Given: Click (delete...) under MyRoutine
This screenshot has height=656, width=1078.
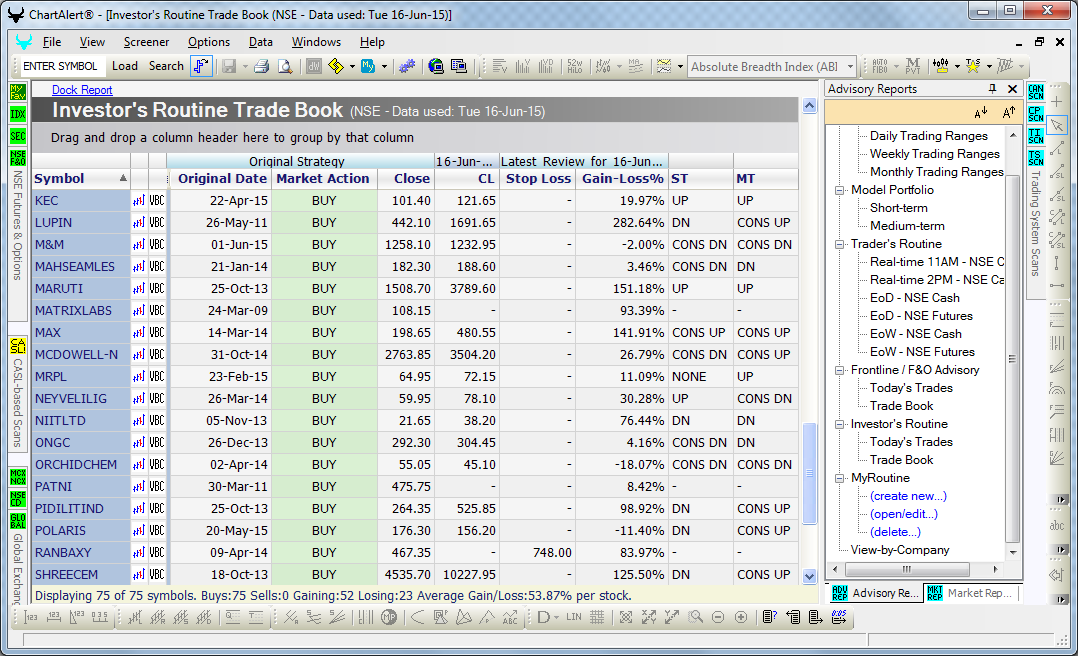Looking at the screenshot, I should click(x=895, y=532).
